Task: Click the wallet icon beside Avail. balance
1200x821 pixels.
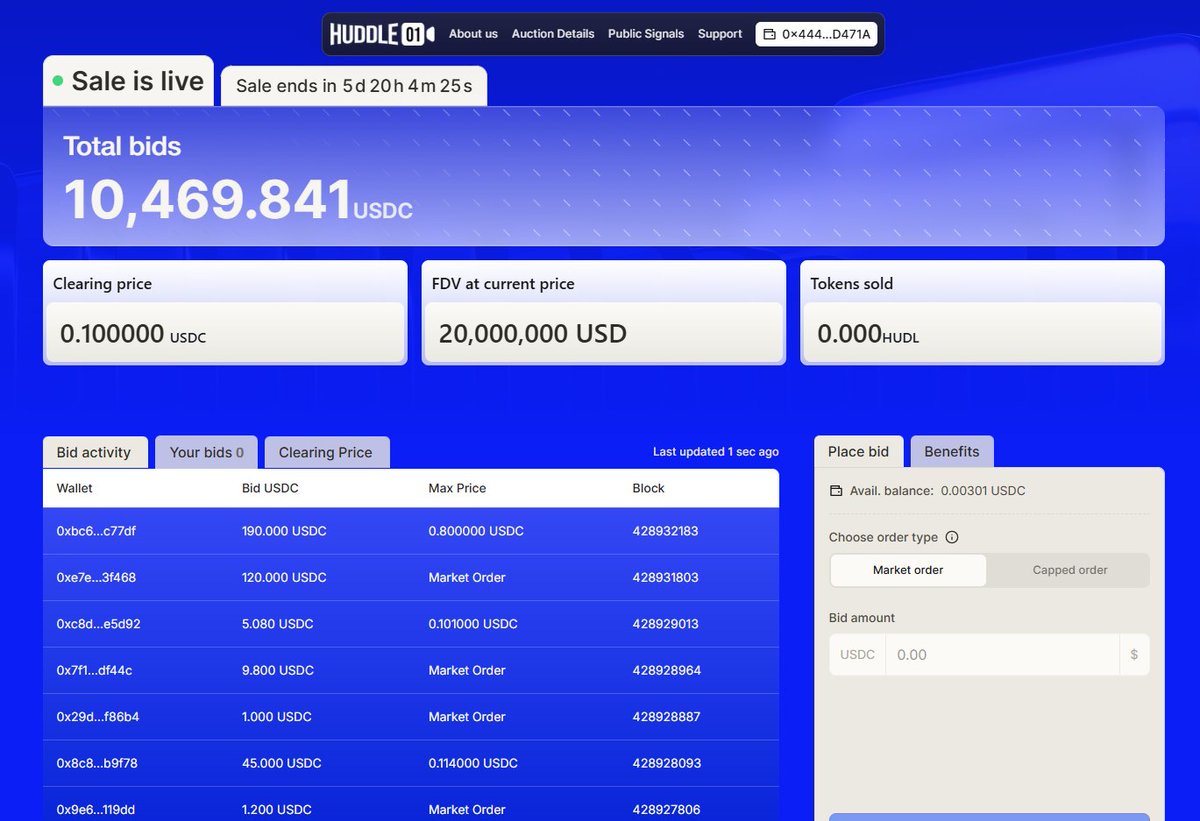Action: pos(837,491)
